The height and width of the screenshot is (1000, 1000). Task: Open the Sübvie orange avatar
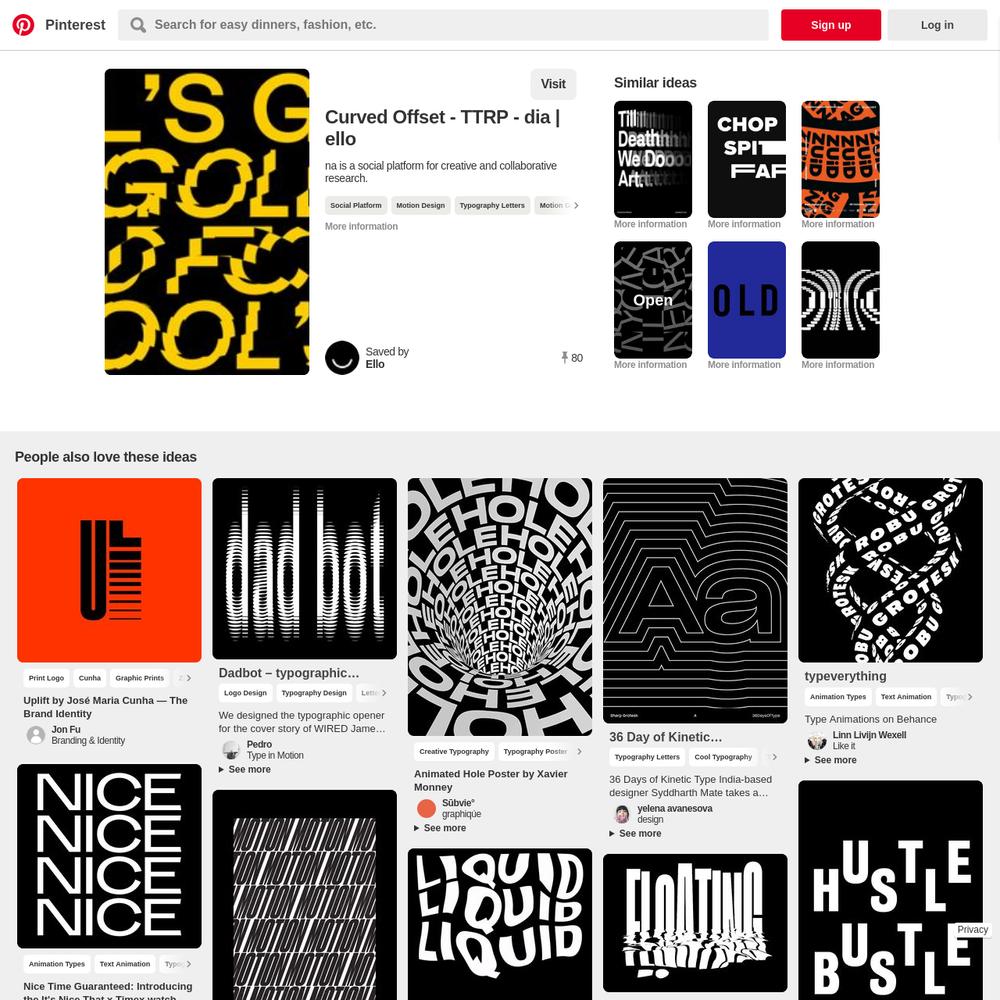[x=426, y=808]
